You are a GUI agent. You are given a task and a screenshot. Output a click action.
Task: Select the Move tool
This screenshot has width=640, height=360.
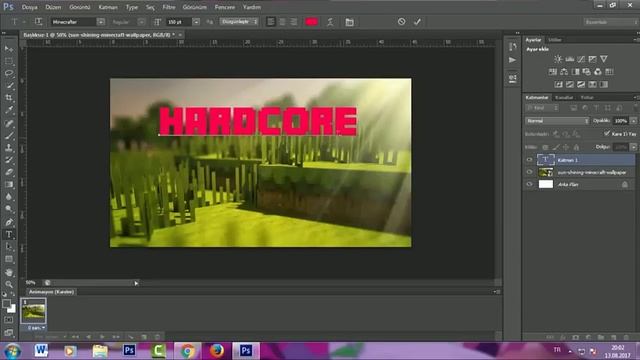[x=9, y=49]
